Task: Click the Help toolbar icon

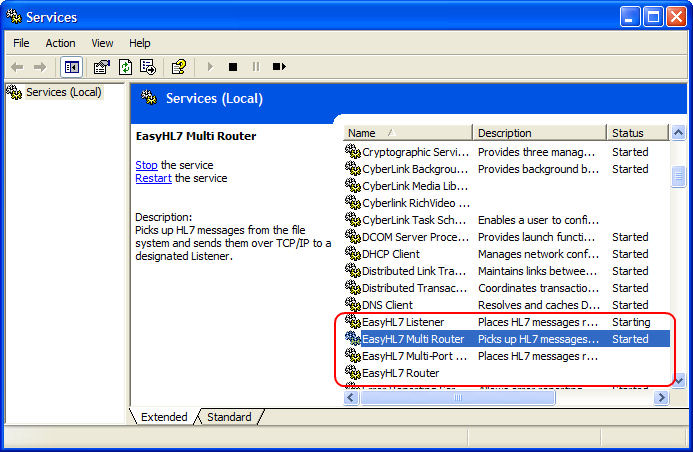Action: pyautogui.click(x=179, y=67)
